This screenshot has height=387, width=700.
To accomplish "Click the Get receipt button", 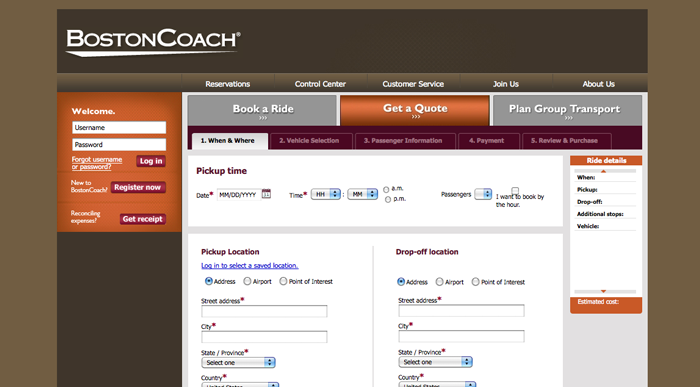I will point(143,219).
